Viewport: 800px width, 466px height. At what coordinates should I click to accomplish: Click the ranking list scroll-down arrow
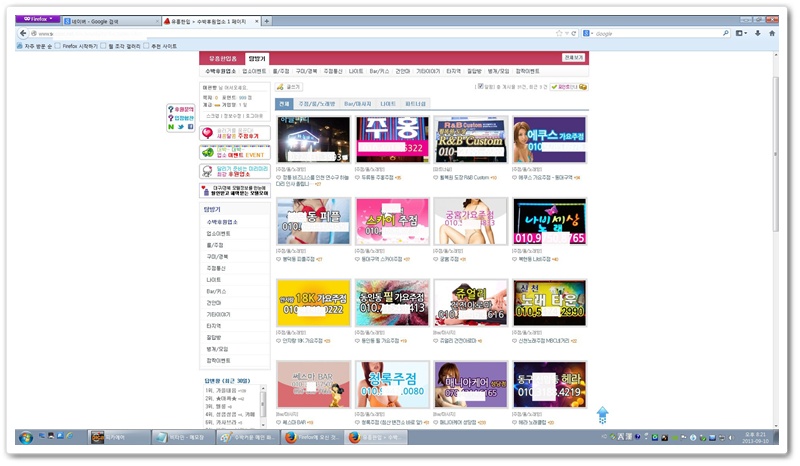(263, 424)
